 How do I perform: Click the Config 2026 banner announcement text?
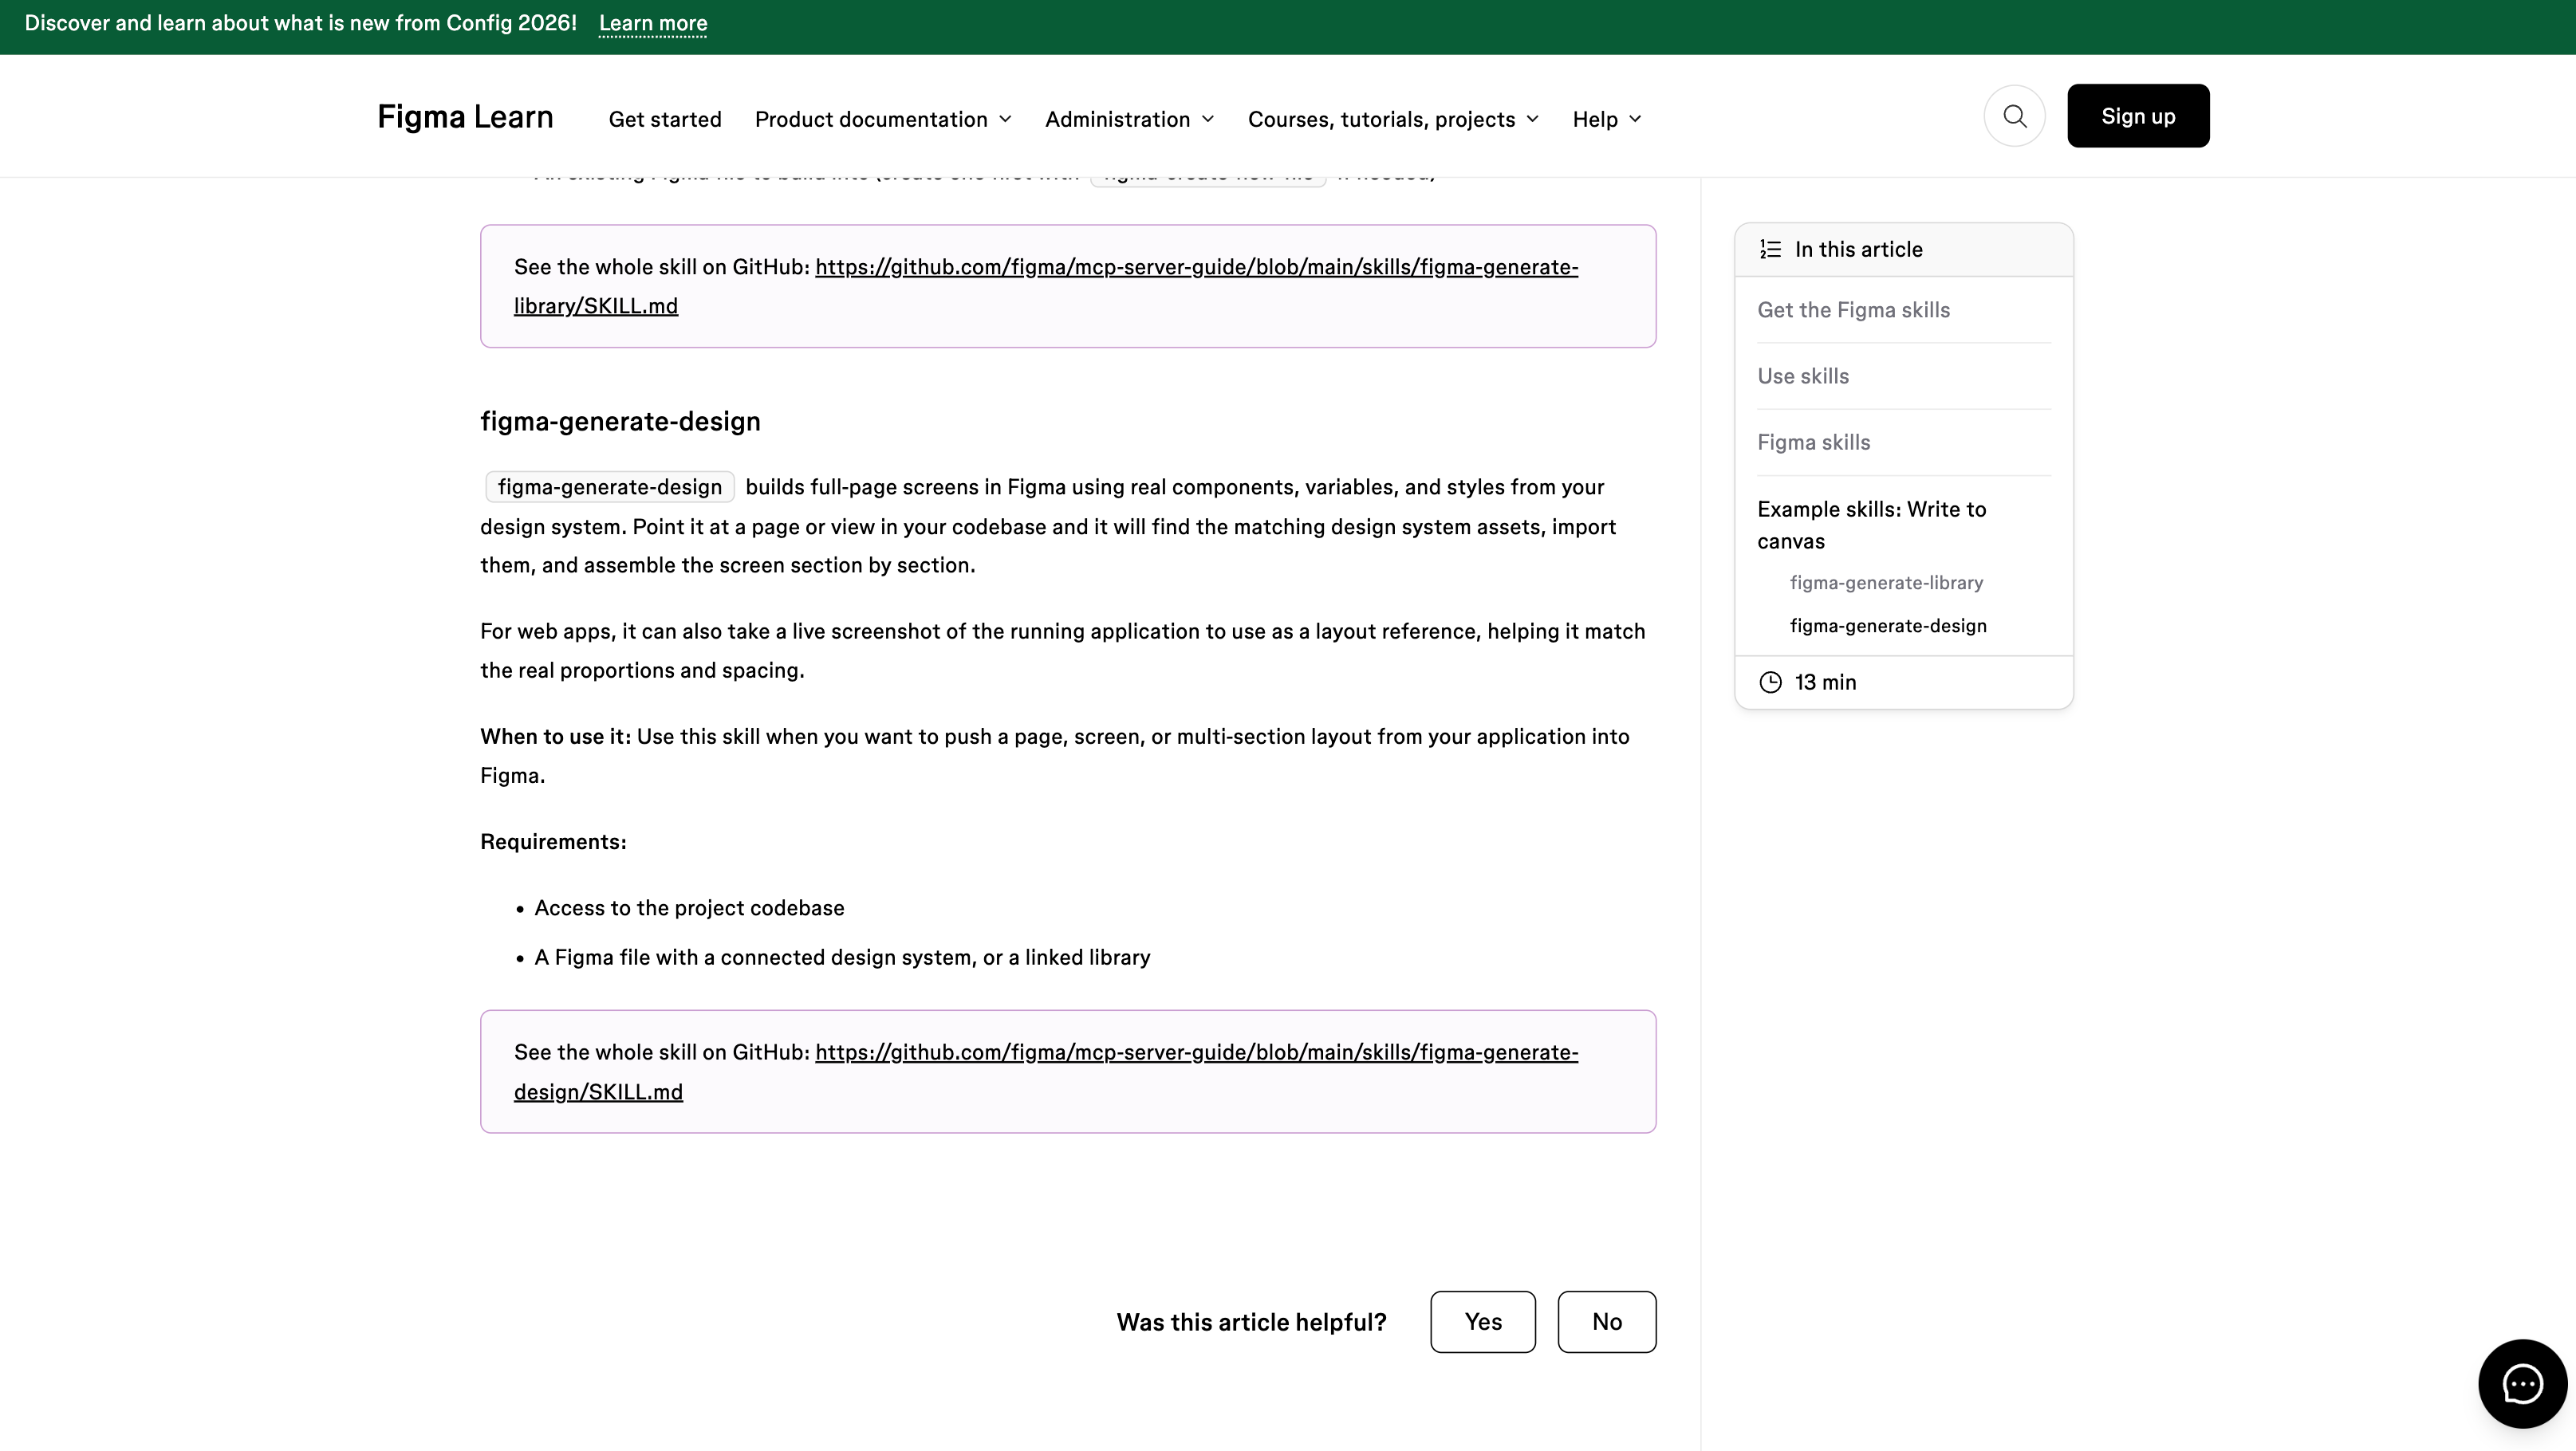tap(300, 23)
